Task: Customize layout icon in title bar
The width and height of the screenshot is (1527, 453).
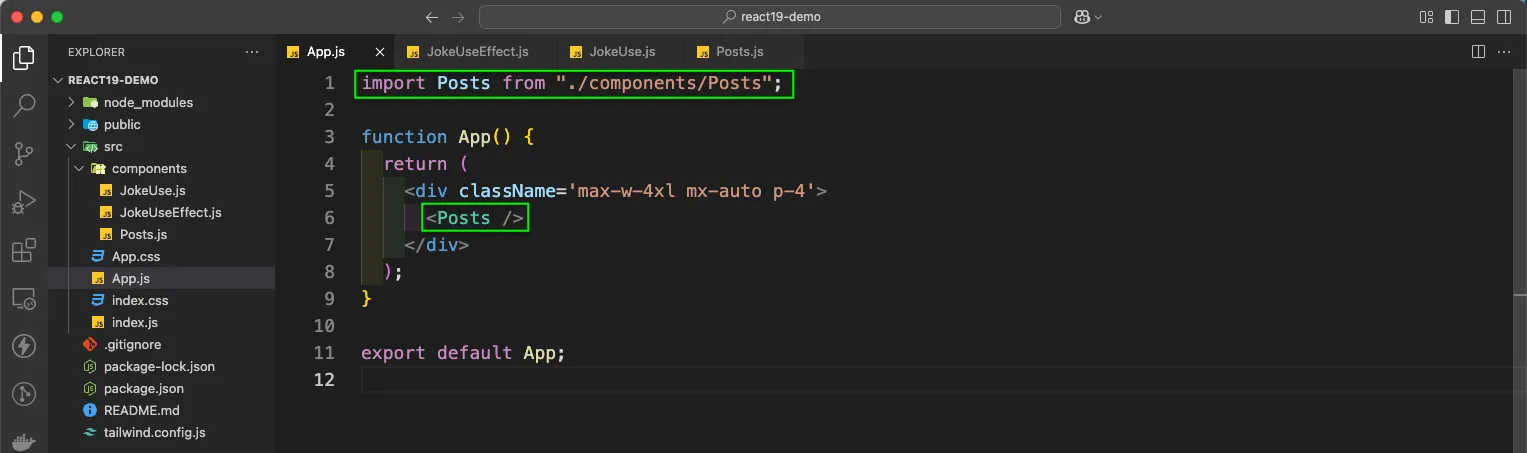Action: pyautogui.click(x=1426, y=17)
